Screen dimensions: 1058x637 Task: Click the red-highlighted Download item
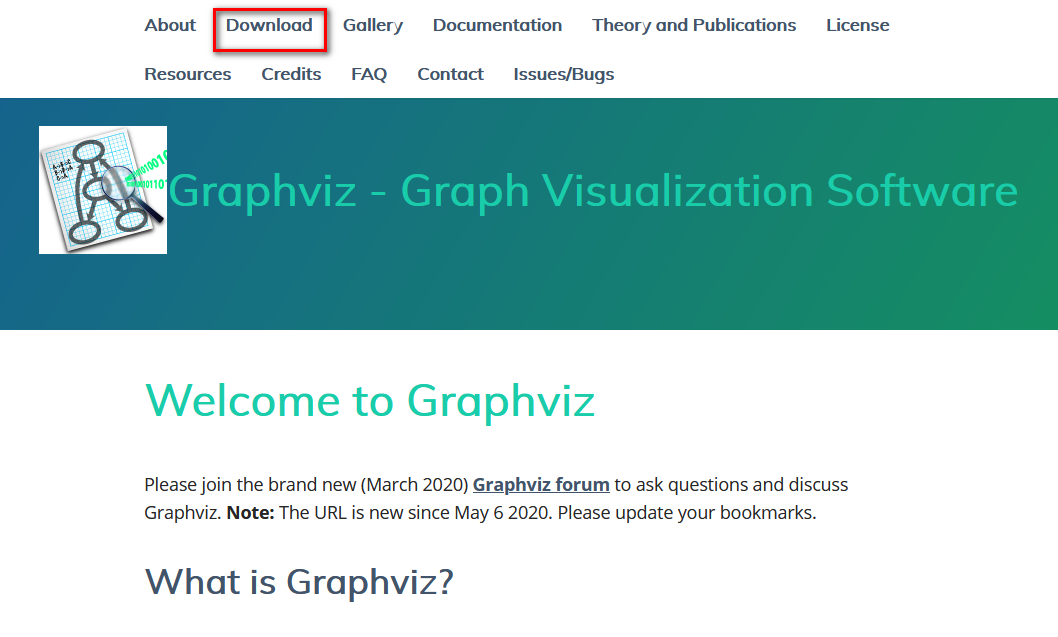tap(269, 25)
